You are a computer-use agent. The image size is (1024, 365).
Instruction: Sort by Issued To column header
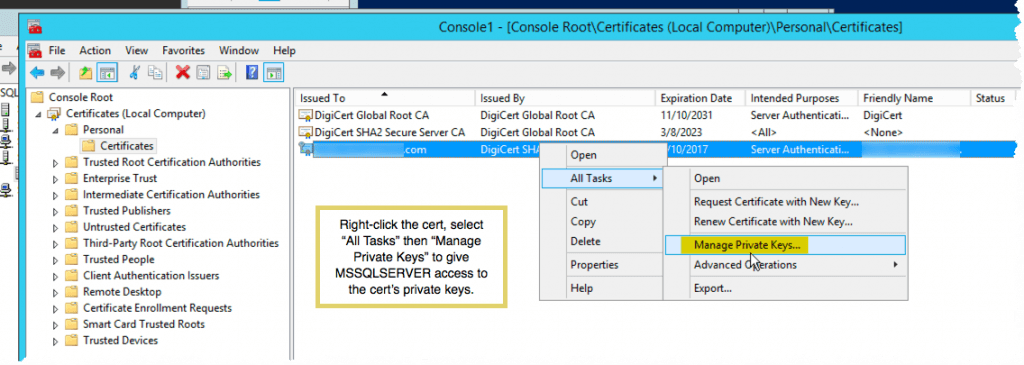385,99
